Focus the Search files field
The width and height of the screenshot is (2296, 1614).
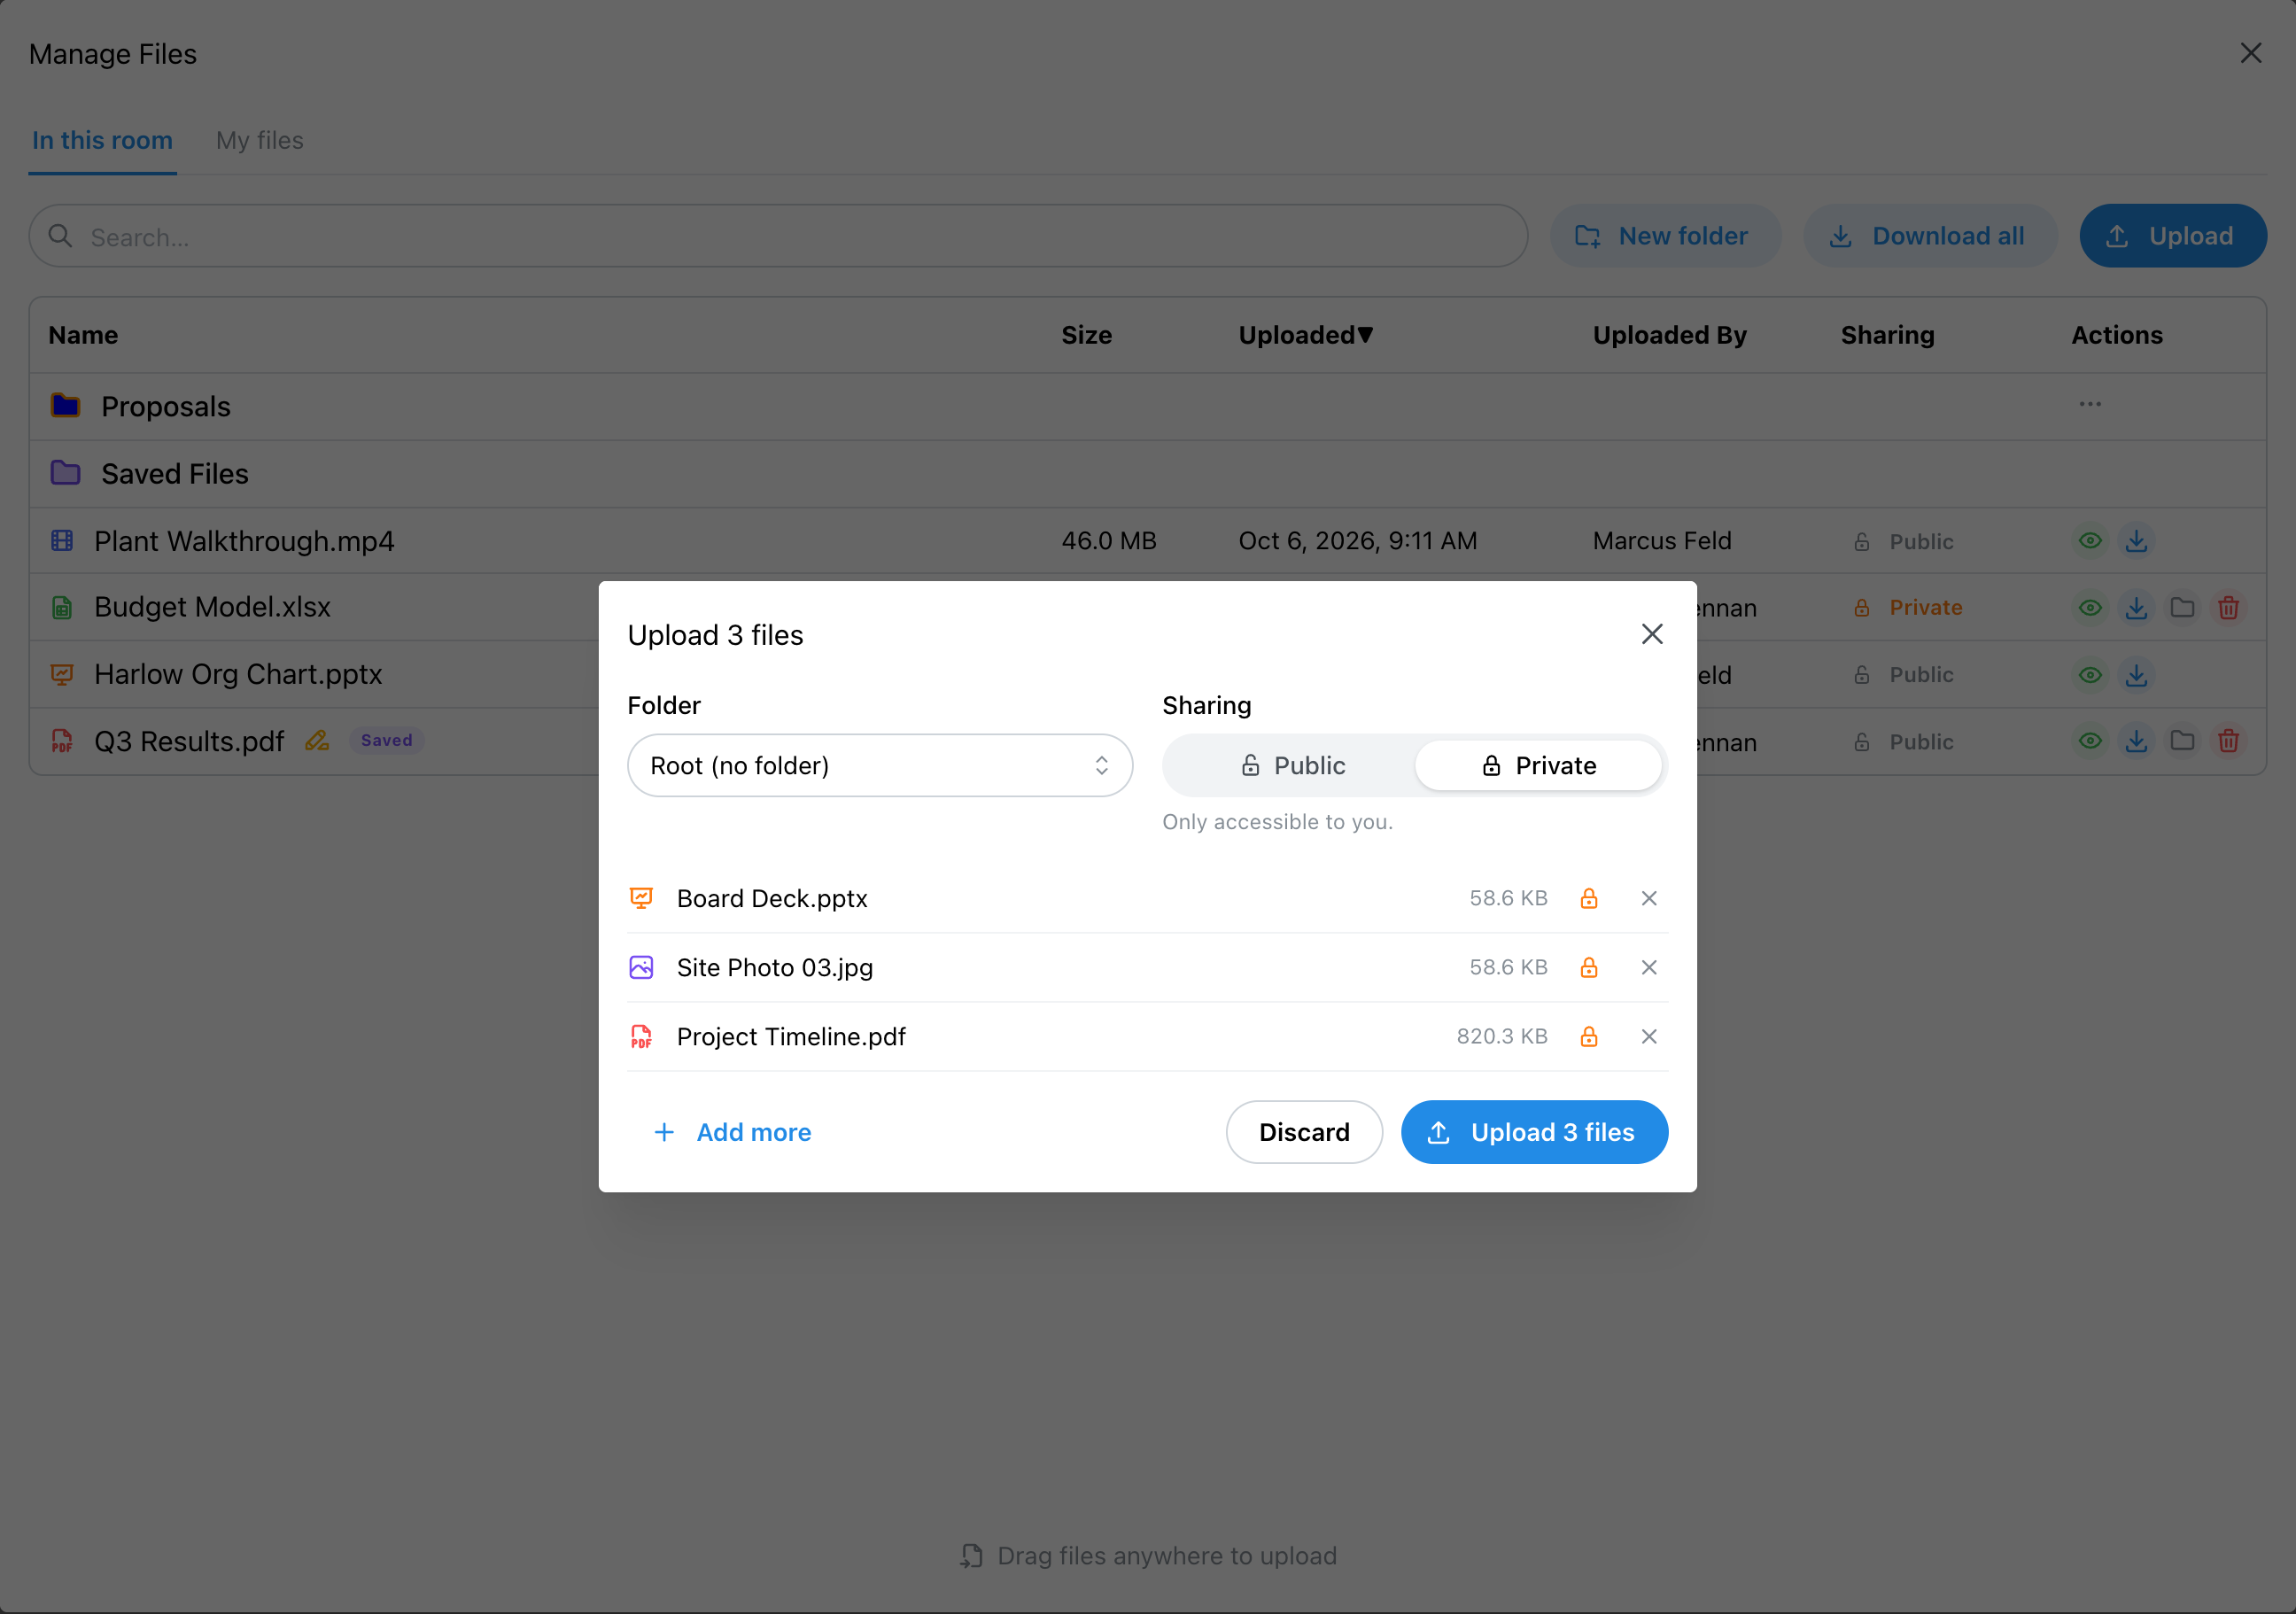(778, 236)
